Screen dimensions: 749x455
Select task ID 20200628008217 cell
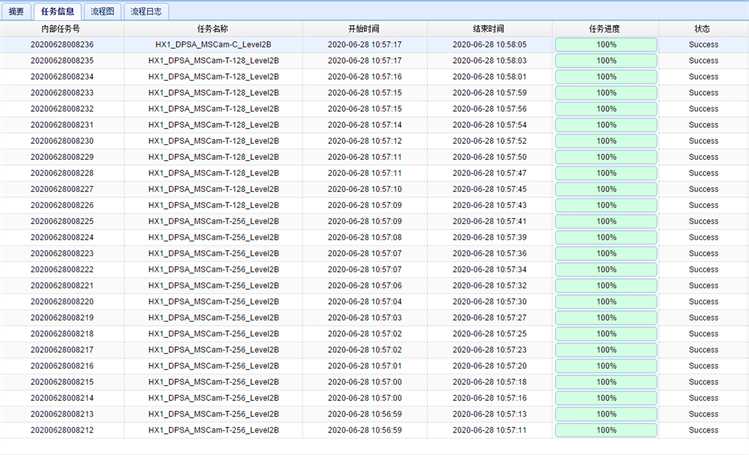62,350
